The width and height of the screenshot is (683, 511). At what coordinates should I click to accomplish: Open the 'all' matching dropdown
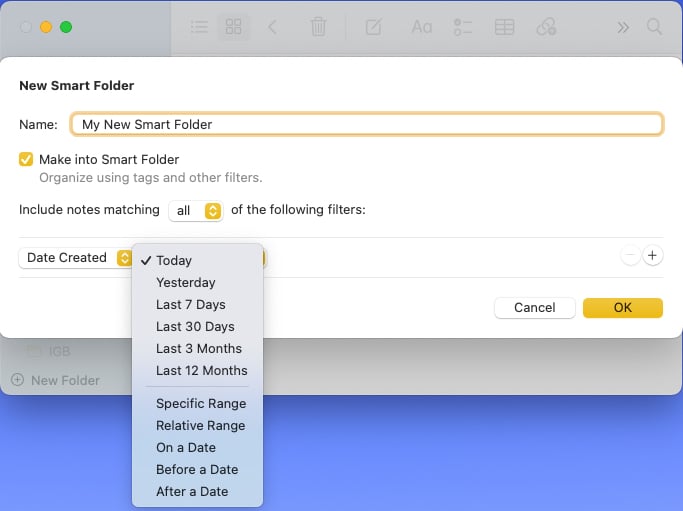coord(196,211)
